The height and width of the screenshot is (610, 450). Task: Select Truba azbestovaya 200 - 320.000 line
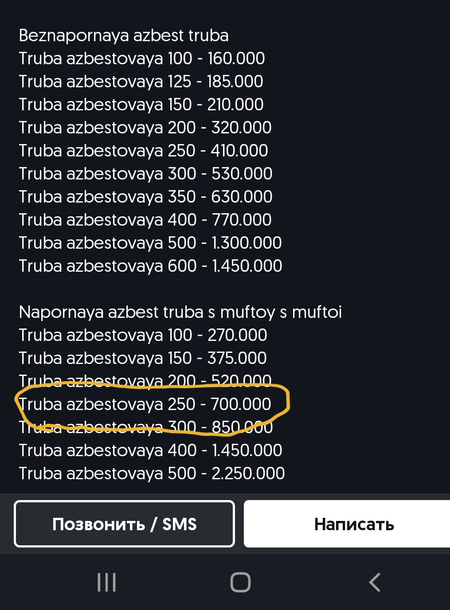click(x=145, y=128)
